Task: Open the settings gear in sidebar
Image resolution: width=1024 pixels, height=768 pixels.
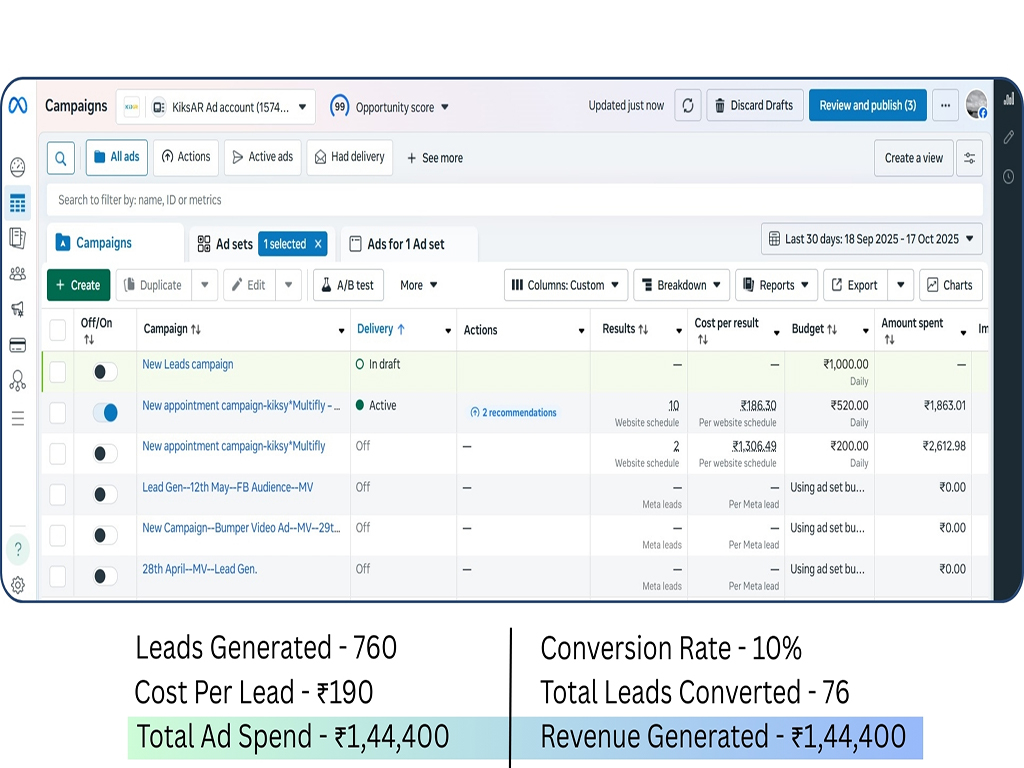Action: click(17, 585)
